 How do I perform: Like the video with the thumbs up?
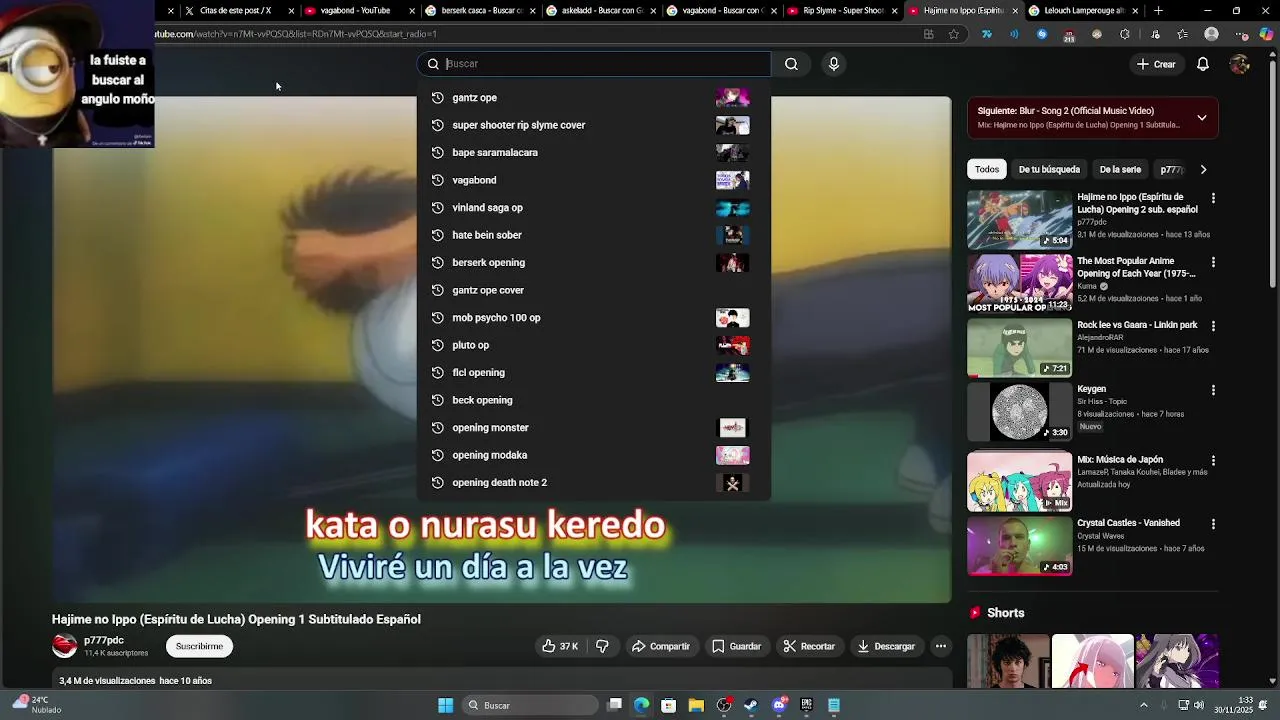[559, 646]
